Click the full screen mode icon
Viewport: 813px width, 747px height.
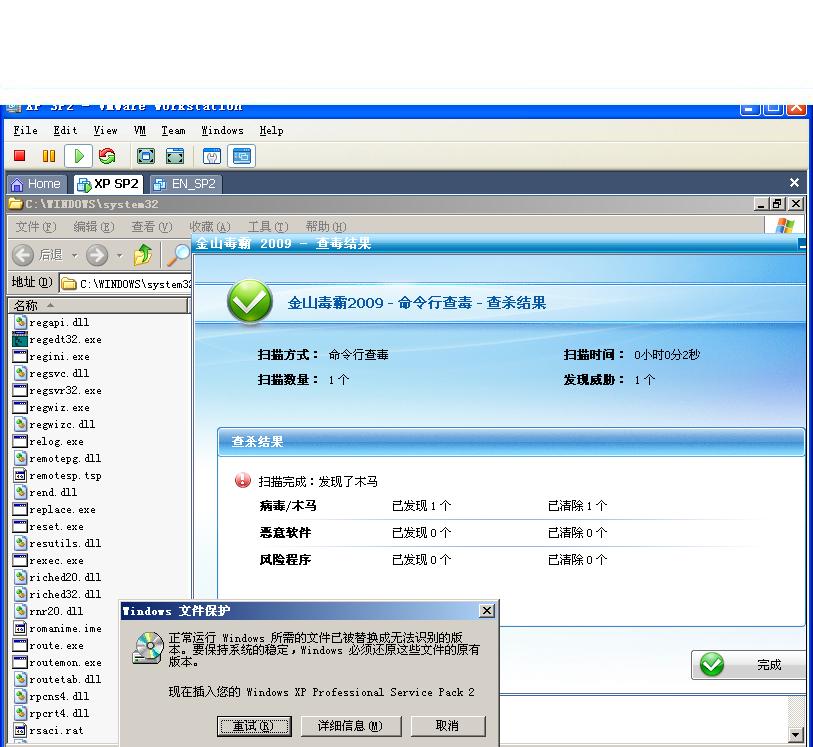tap(146, 156)
